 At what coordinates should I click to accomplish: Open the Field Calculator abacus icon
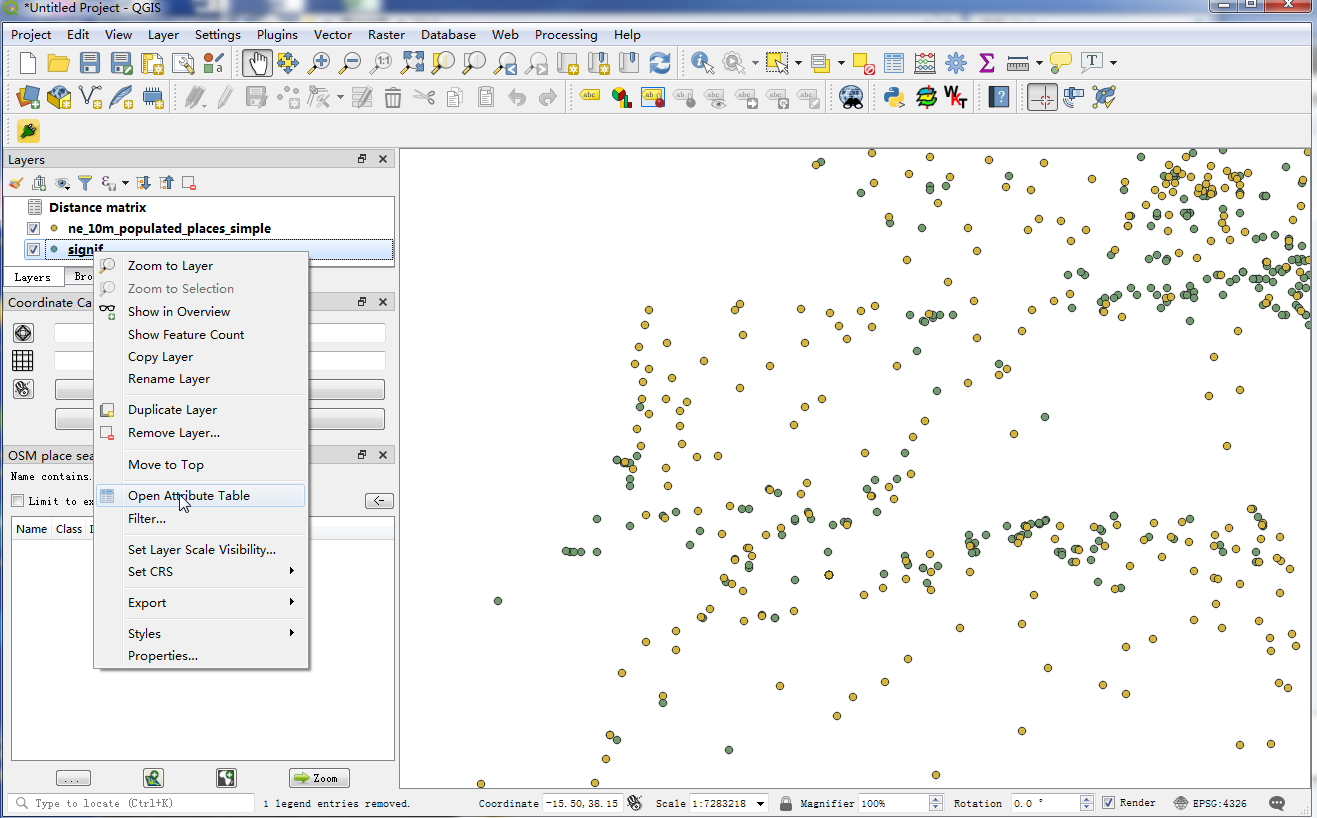click(x=925, y=63)
